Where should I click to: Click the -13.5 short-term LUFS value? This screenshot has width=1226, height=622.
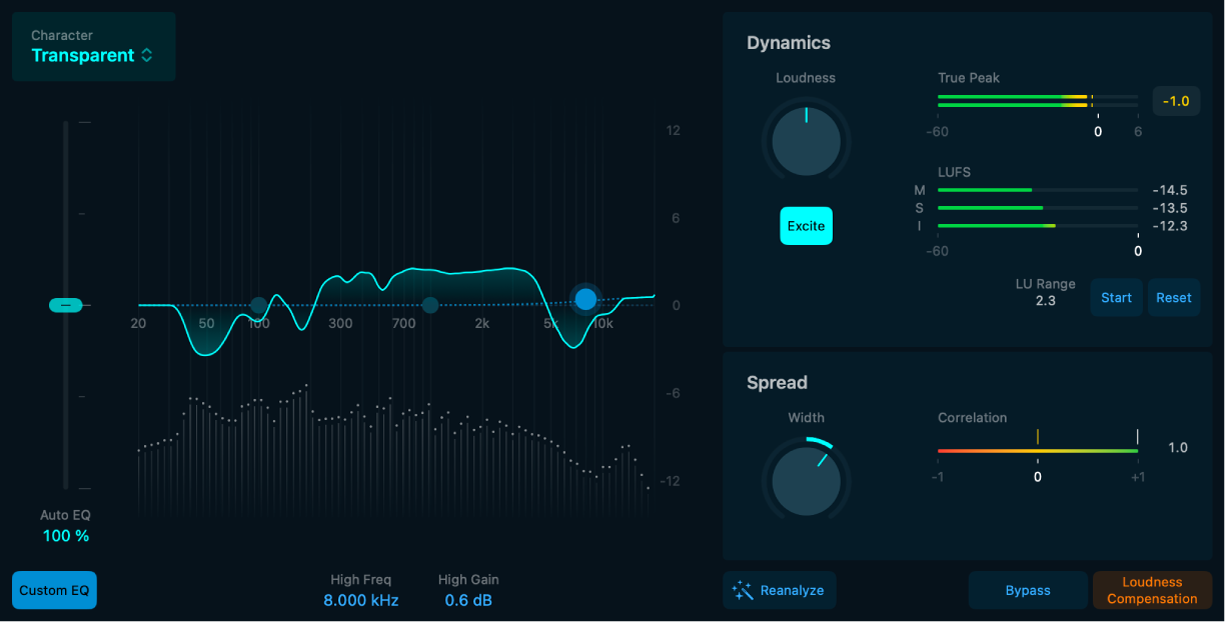pos(1170,208)
